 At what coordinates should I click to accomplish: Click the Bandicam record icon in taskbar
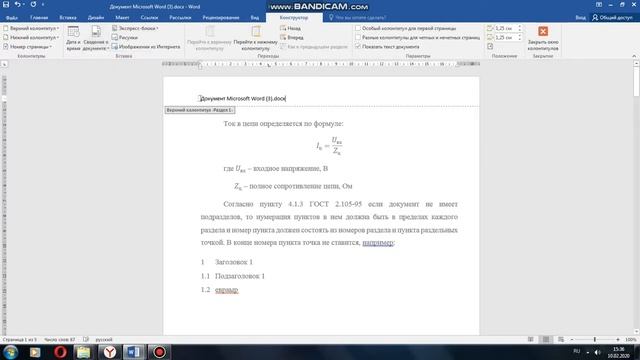(159, 352)
